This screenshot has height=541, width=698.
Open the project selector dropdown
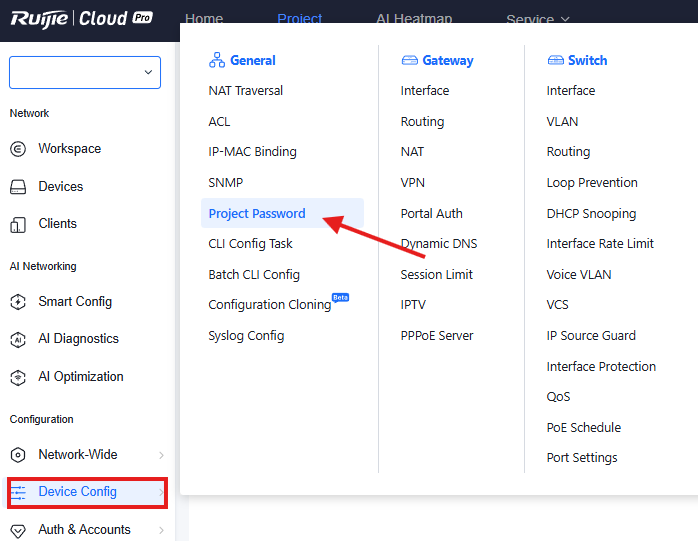click(x=85, y=72)
